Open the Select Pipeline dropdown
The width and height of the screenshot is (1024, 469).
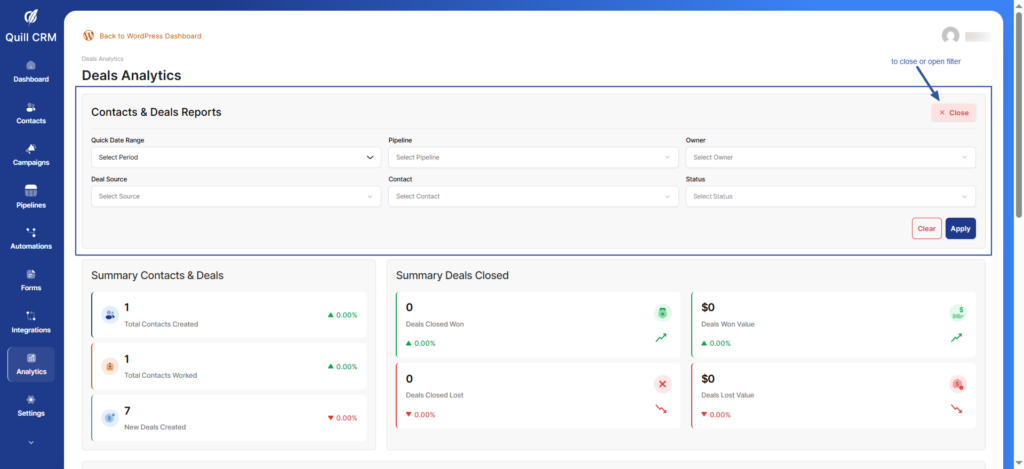tap(533, 157)
